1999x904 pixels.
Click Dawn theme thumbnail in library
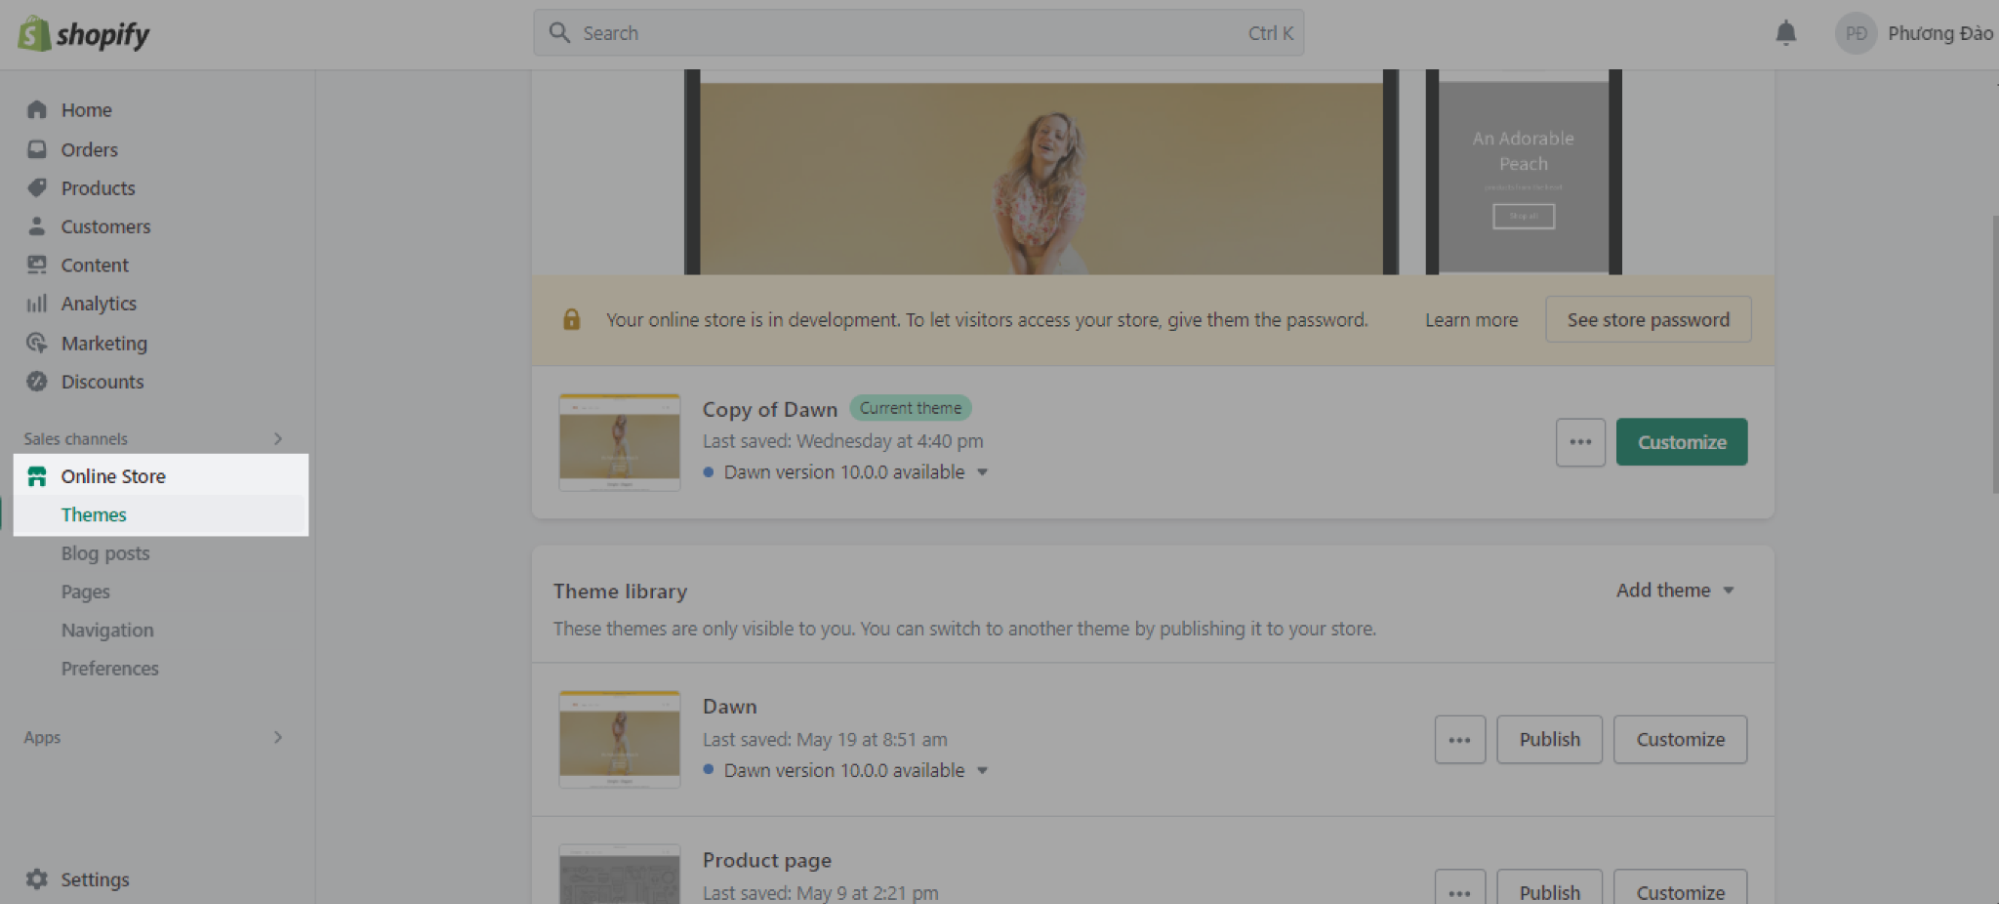click(x=619, y=740)
